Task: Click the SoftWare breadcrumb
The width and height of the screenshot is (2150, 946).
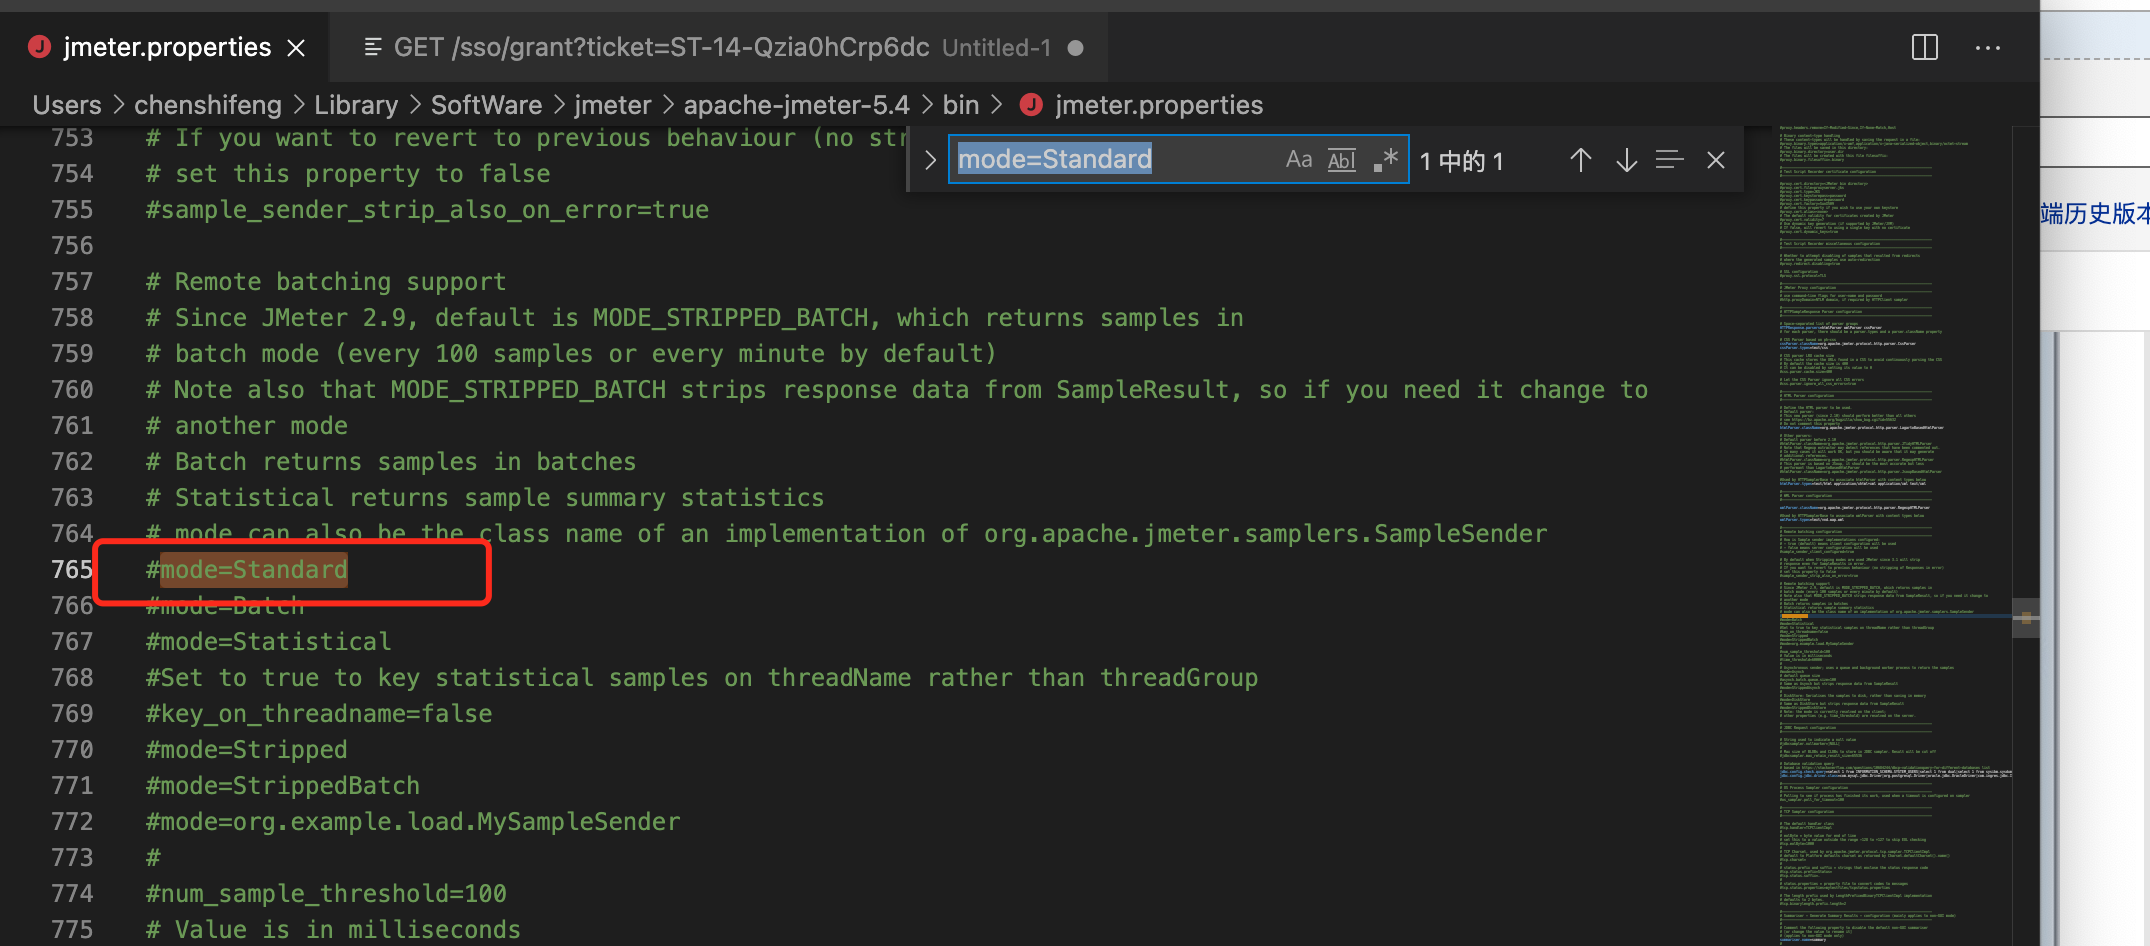Action: click(487, 105)
